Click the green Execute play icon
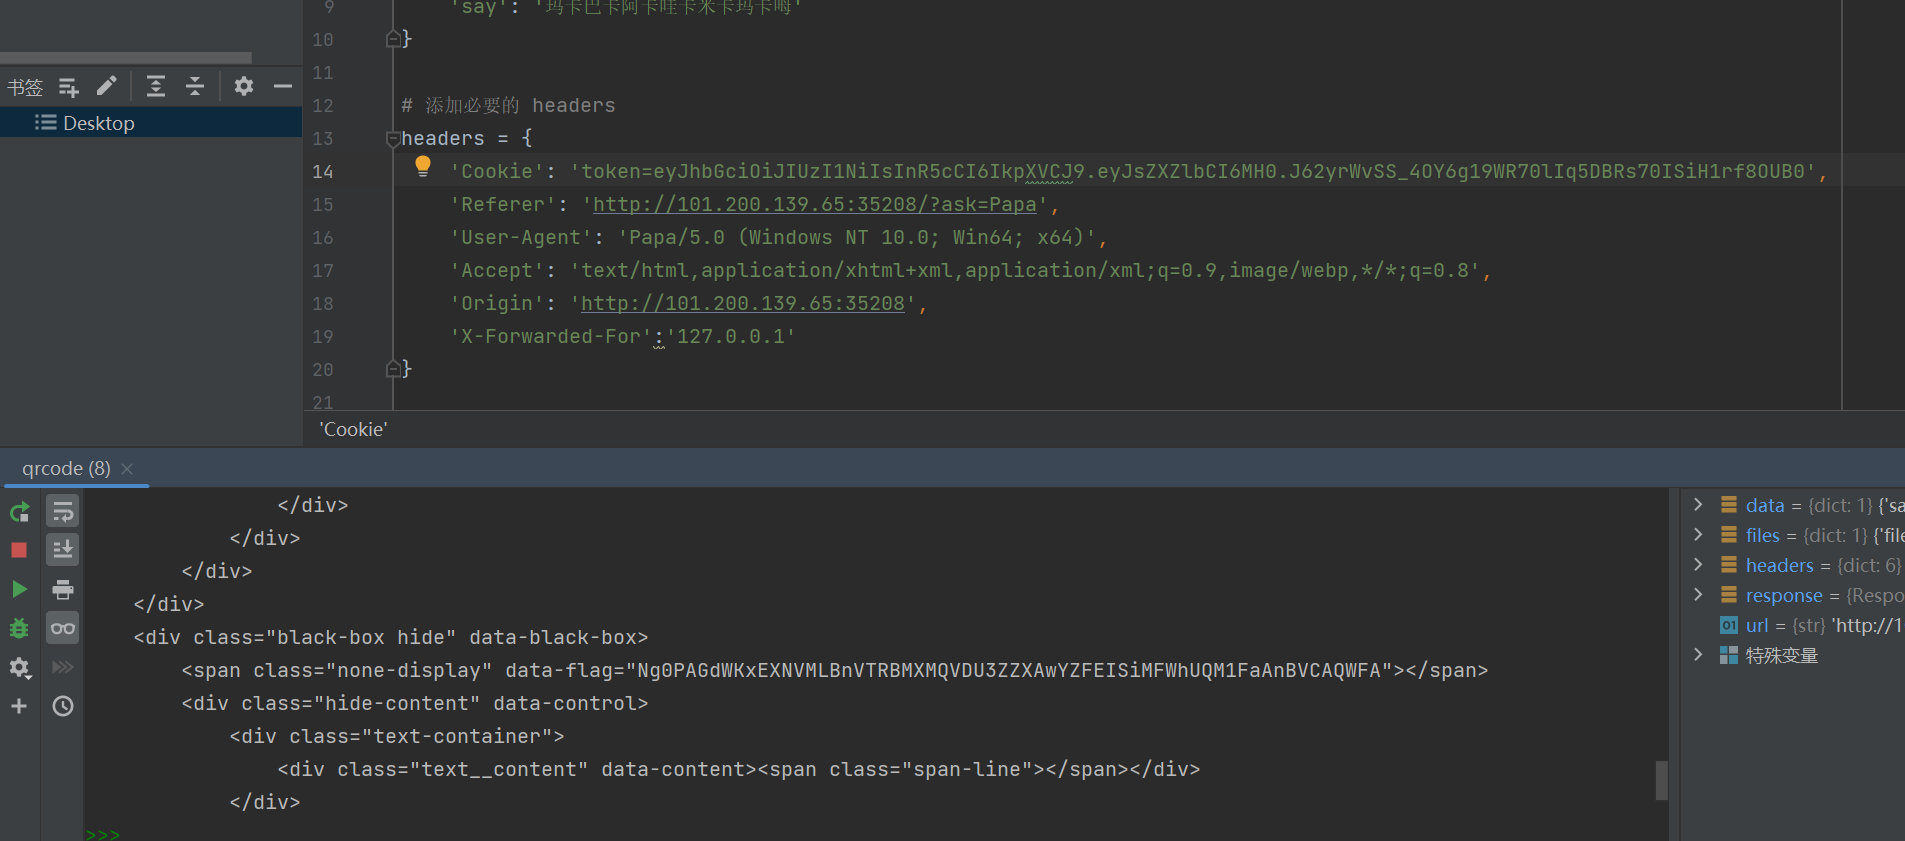Viewport: 1905px width, 841px height. (x=19, y=589)
